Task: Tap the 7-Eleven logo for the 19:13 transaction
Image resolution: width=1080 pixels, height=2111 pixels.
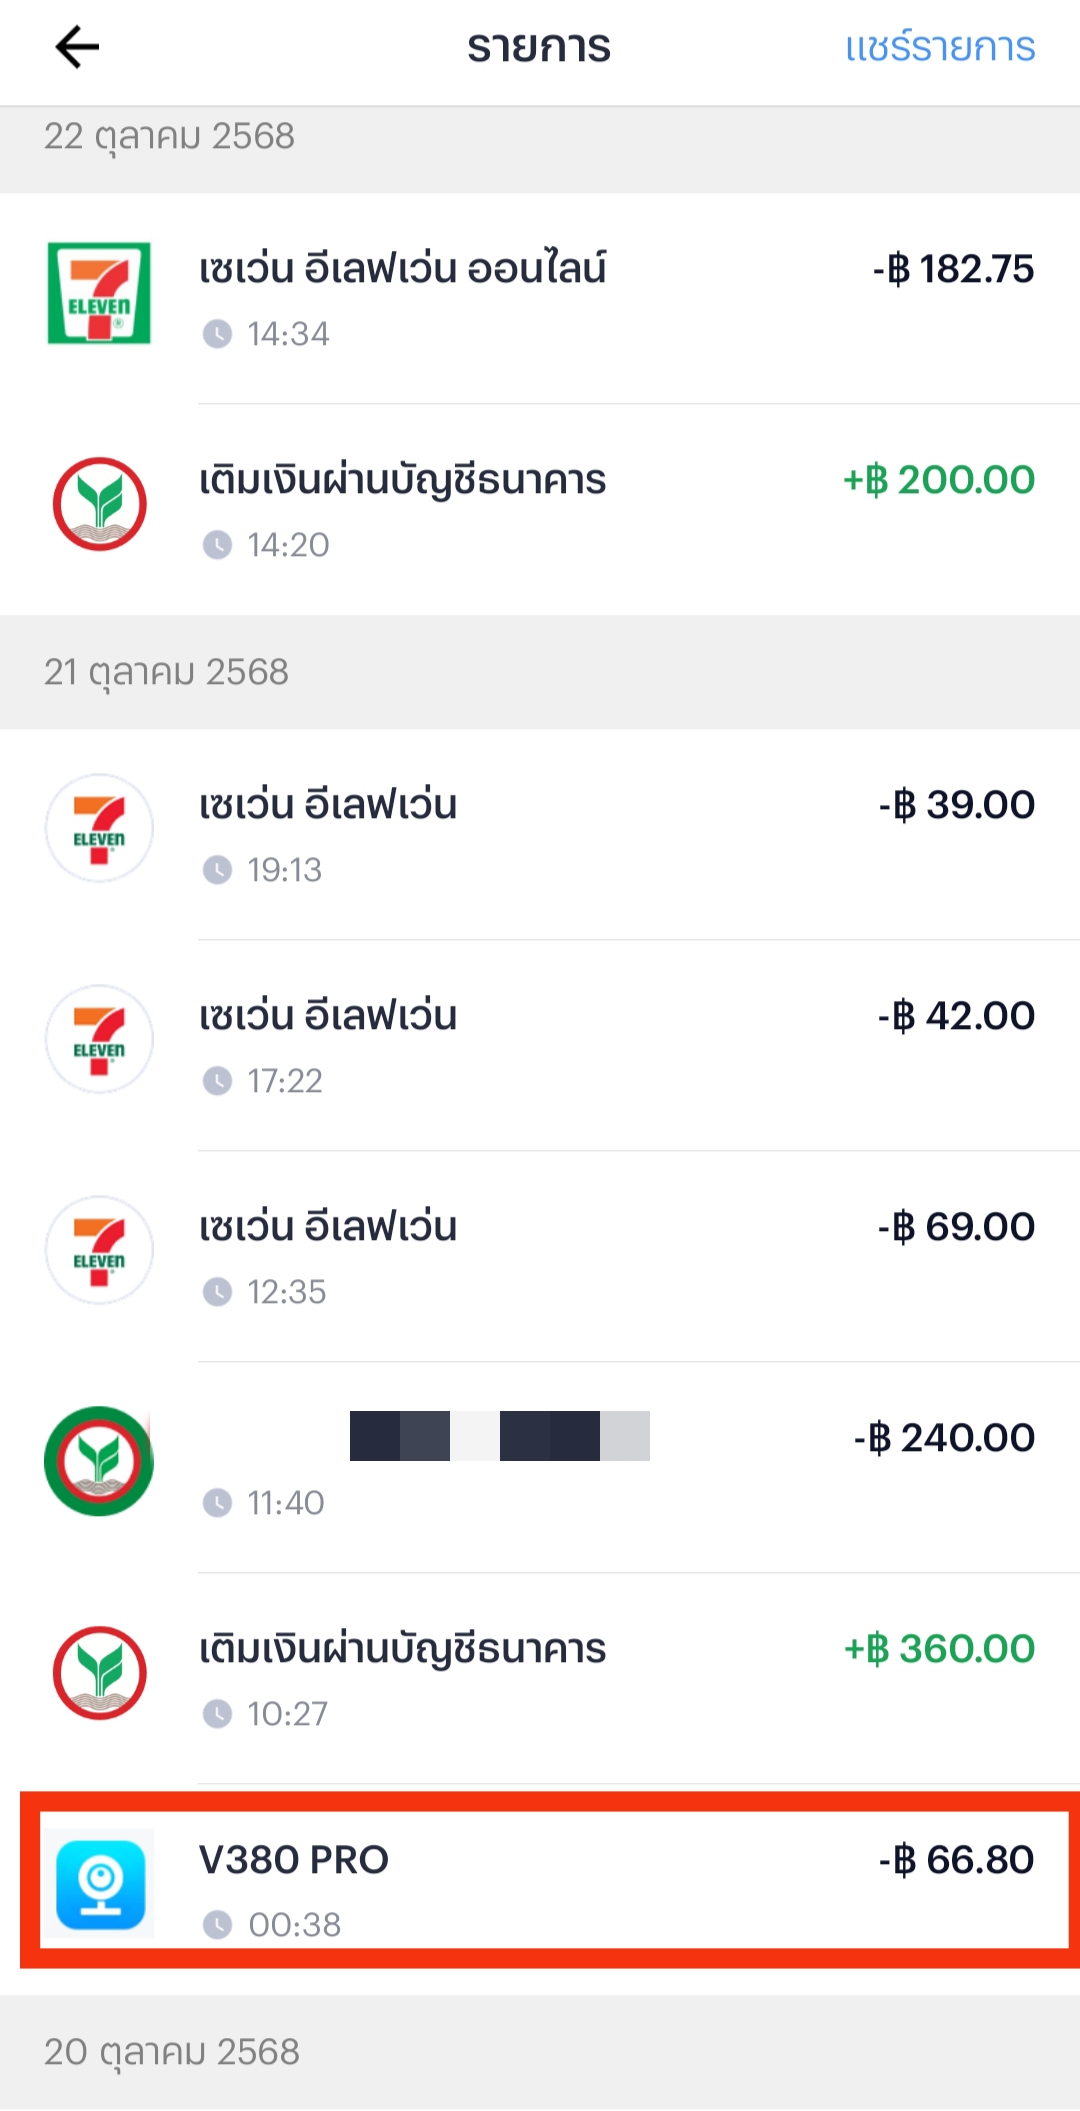Action: [x=99, y=828]
